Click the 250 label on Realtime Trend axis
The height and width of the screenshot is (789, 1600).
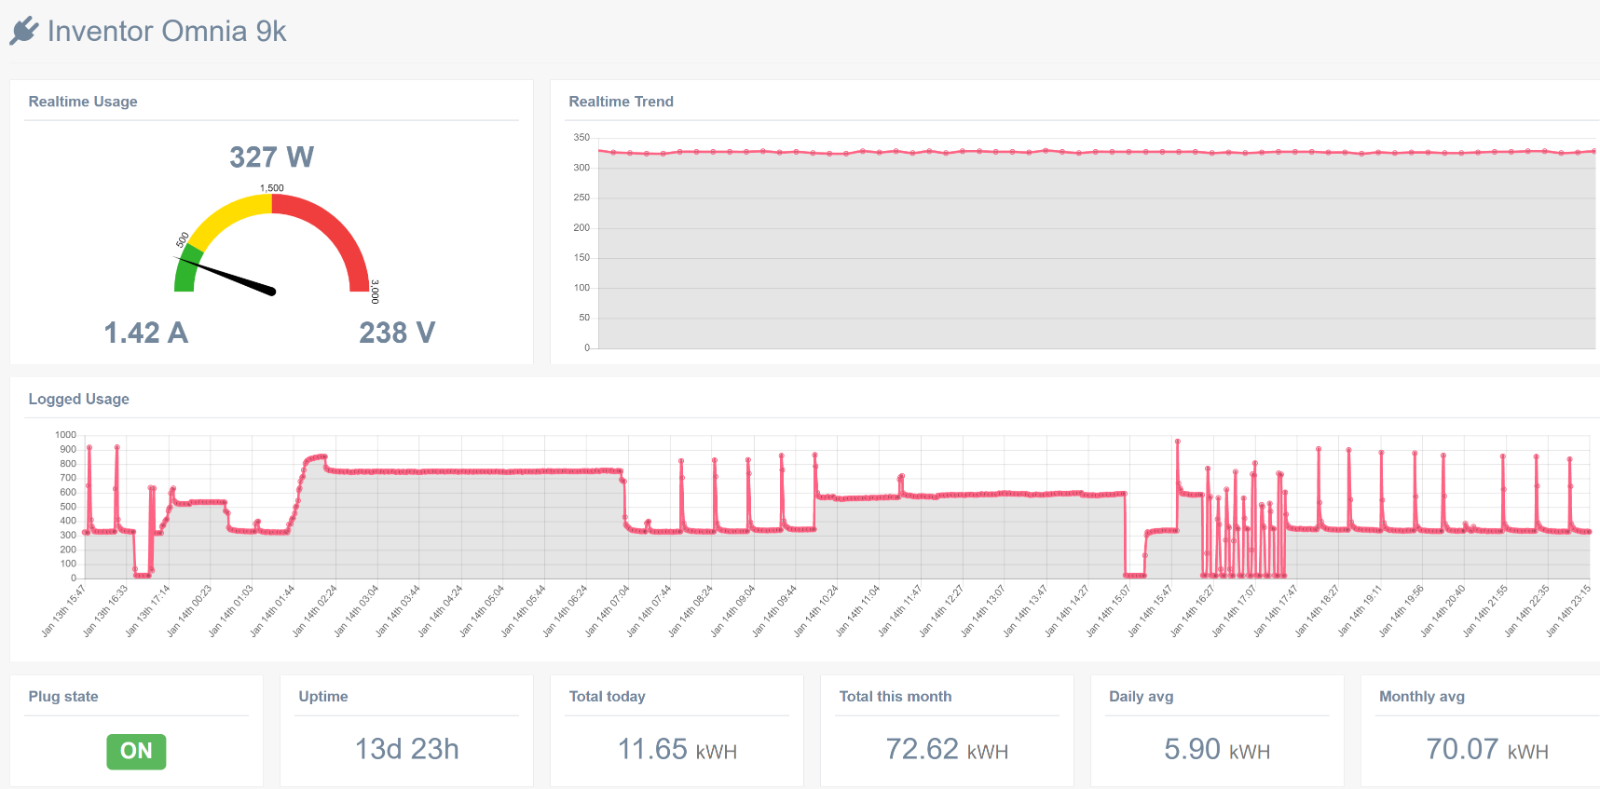click(x=582, y=197)
